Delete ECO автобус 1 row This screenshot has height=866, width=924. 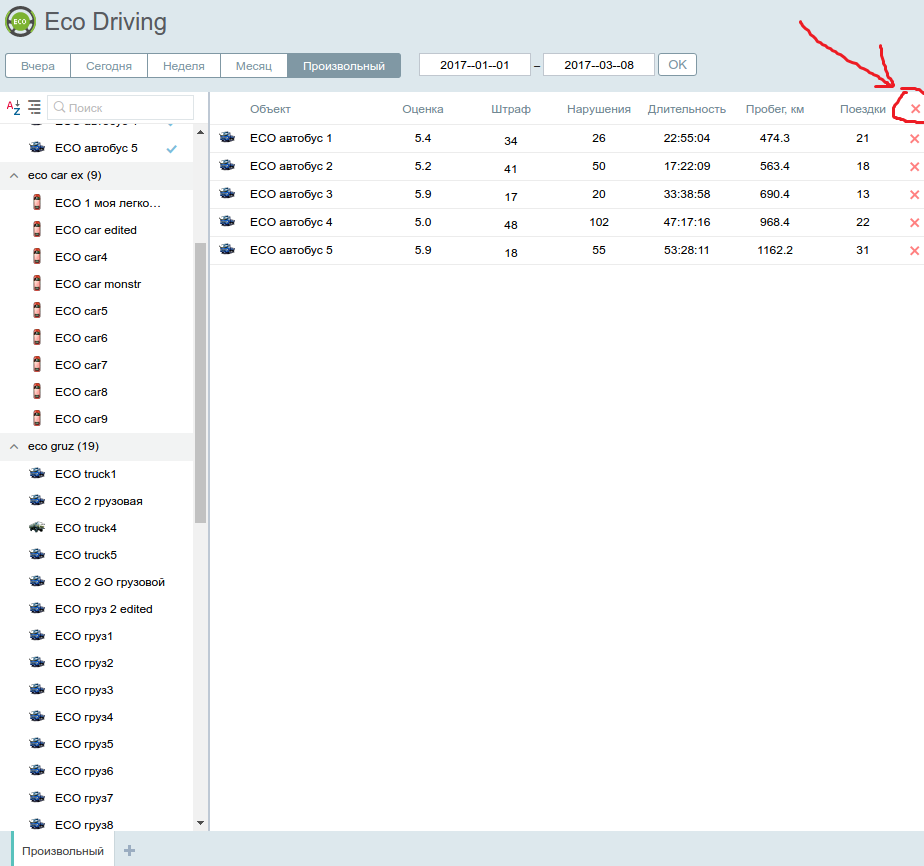[x=914, y=139]
